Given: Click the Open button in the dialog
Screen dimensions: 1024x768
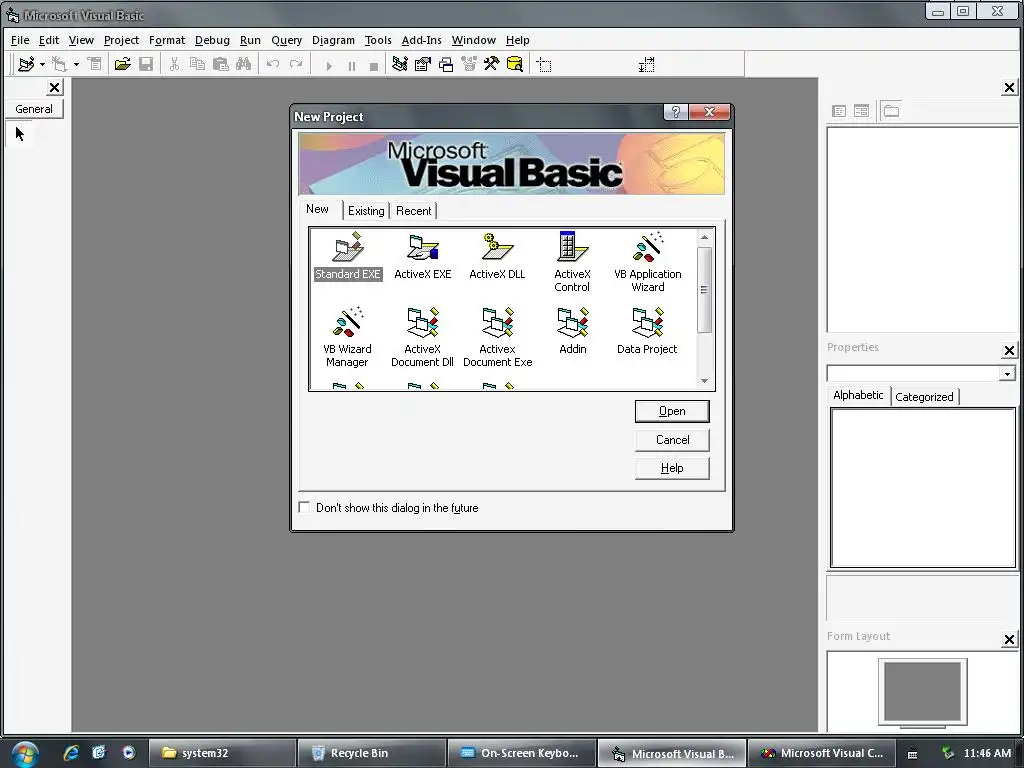Looking at the screenshot, I should point(672,411).
